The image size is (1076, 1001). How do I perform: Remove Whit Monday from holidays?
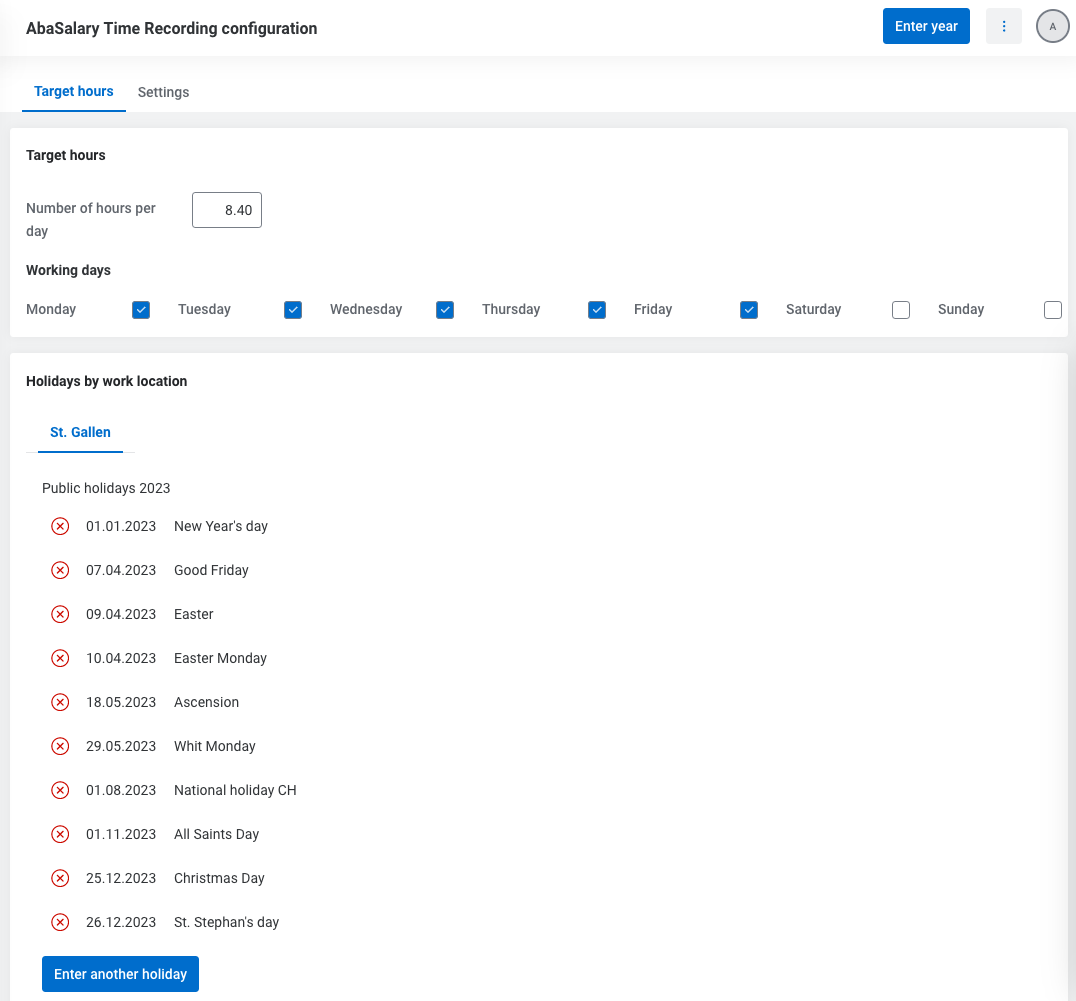[x=60, y=746]
